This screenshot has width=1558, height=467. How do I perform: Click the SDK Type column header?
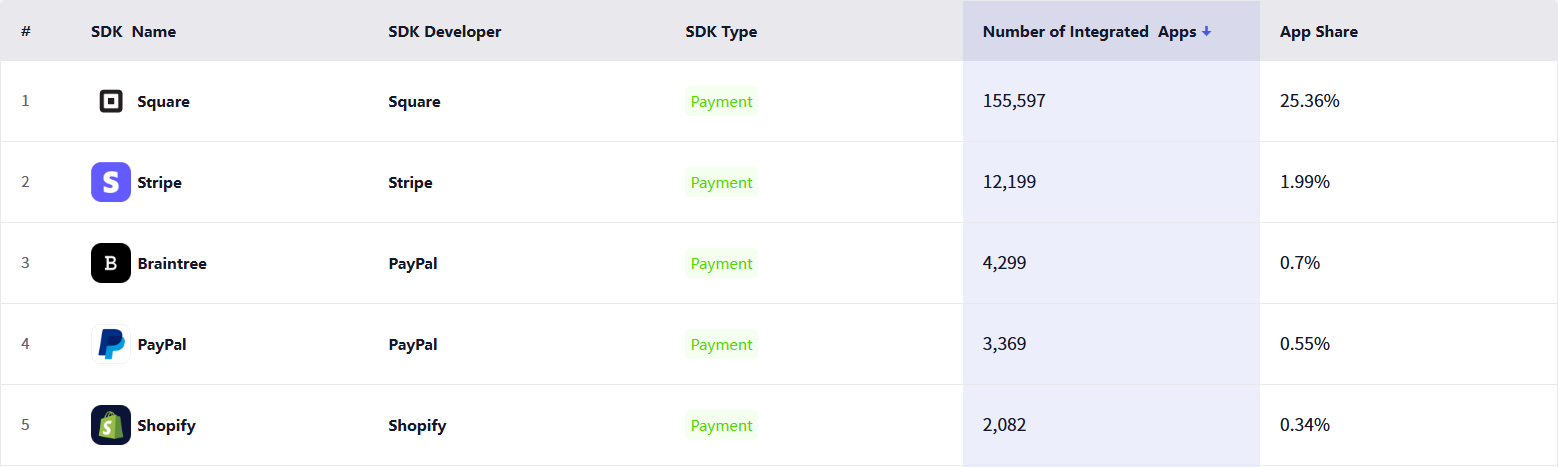[x=721, y=32]
